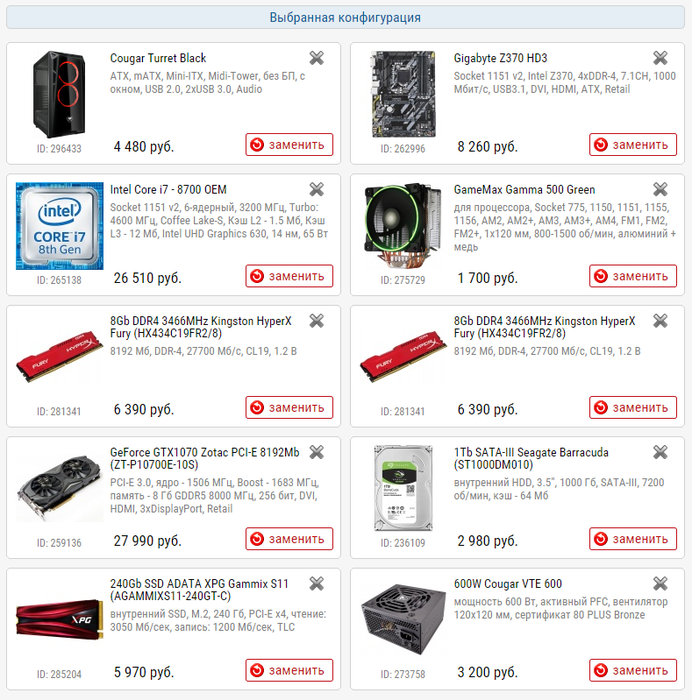The width and height of the screenshot is (692, 700).
Task: Remove Intel Core i7-8700 OEM with X icon
Action: (x=317, y=189)
